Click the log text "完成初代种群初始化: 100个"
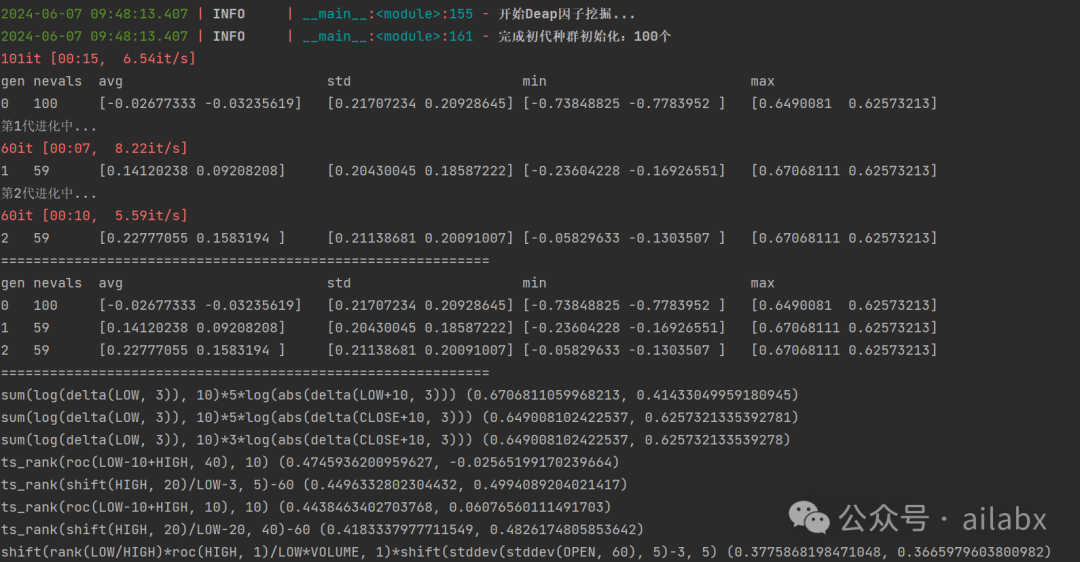This screenshot has width=1080, height=562. point(584,37)
